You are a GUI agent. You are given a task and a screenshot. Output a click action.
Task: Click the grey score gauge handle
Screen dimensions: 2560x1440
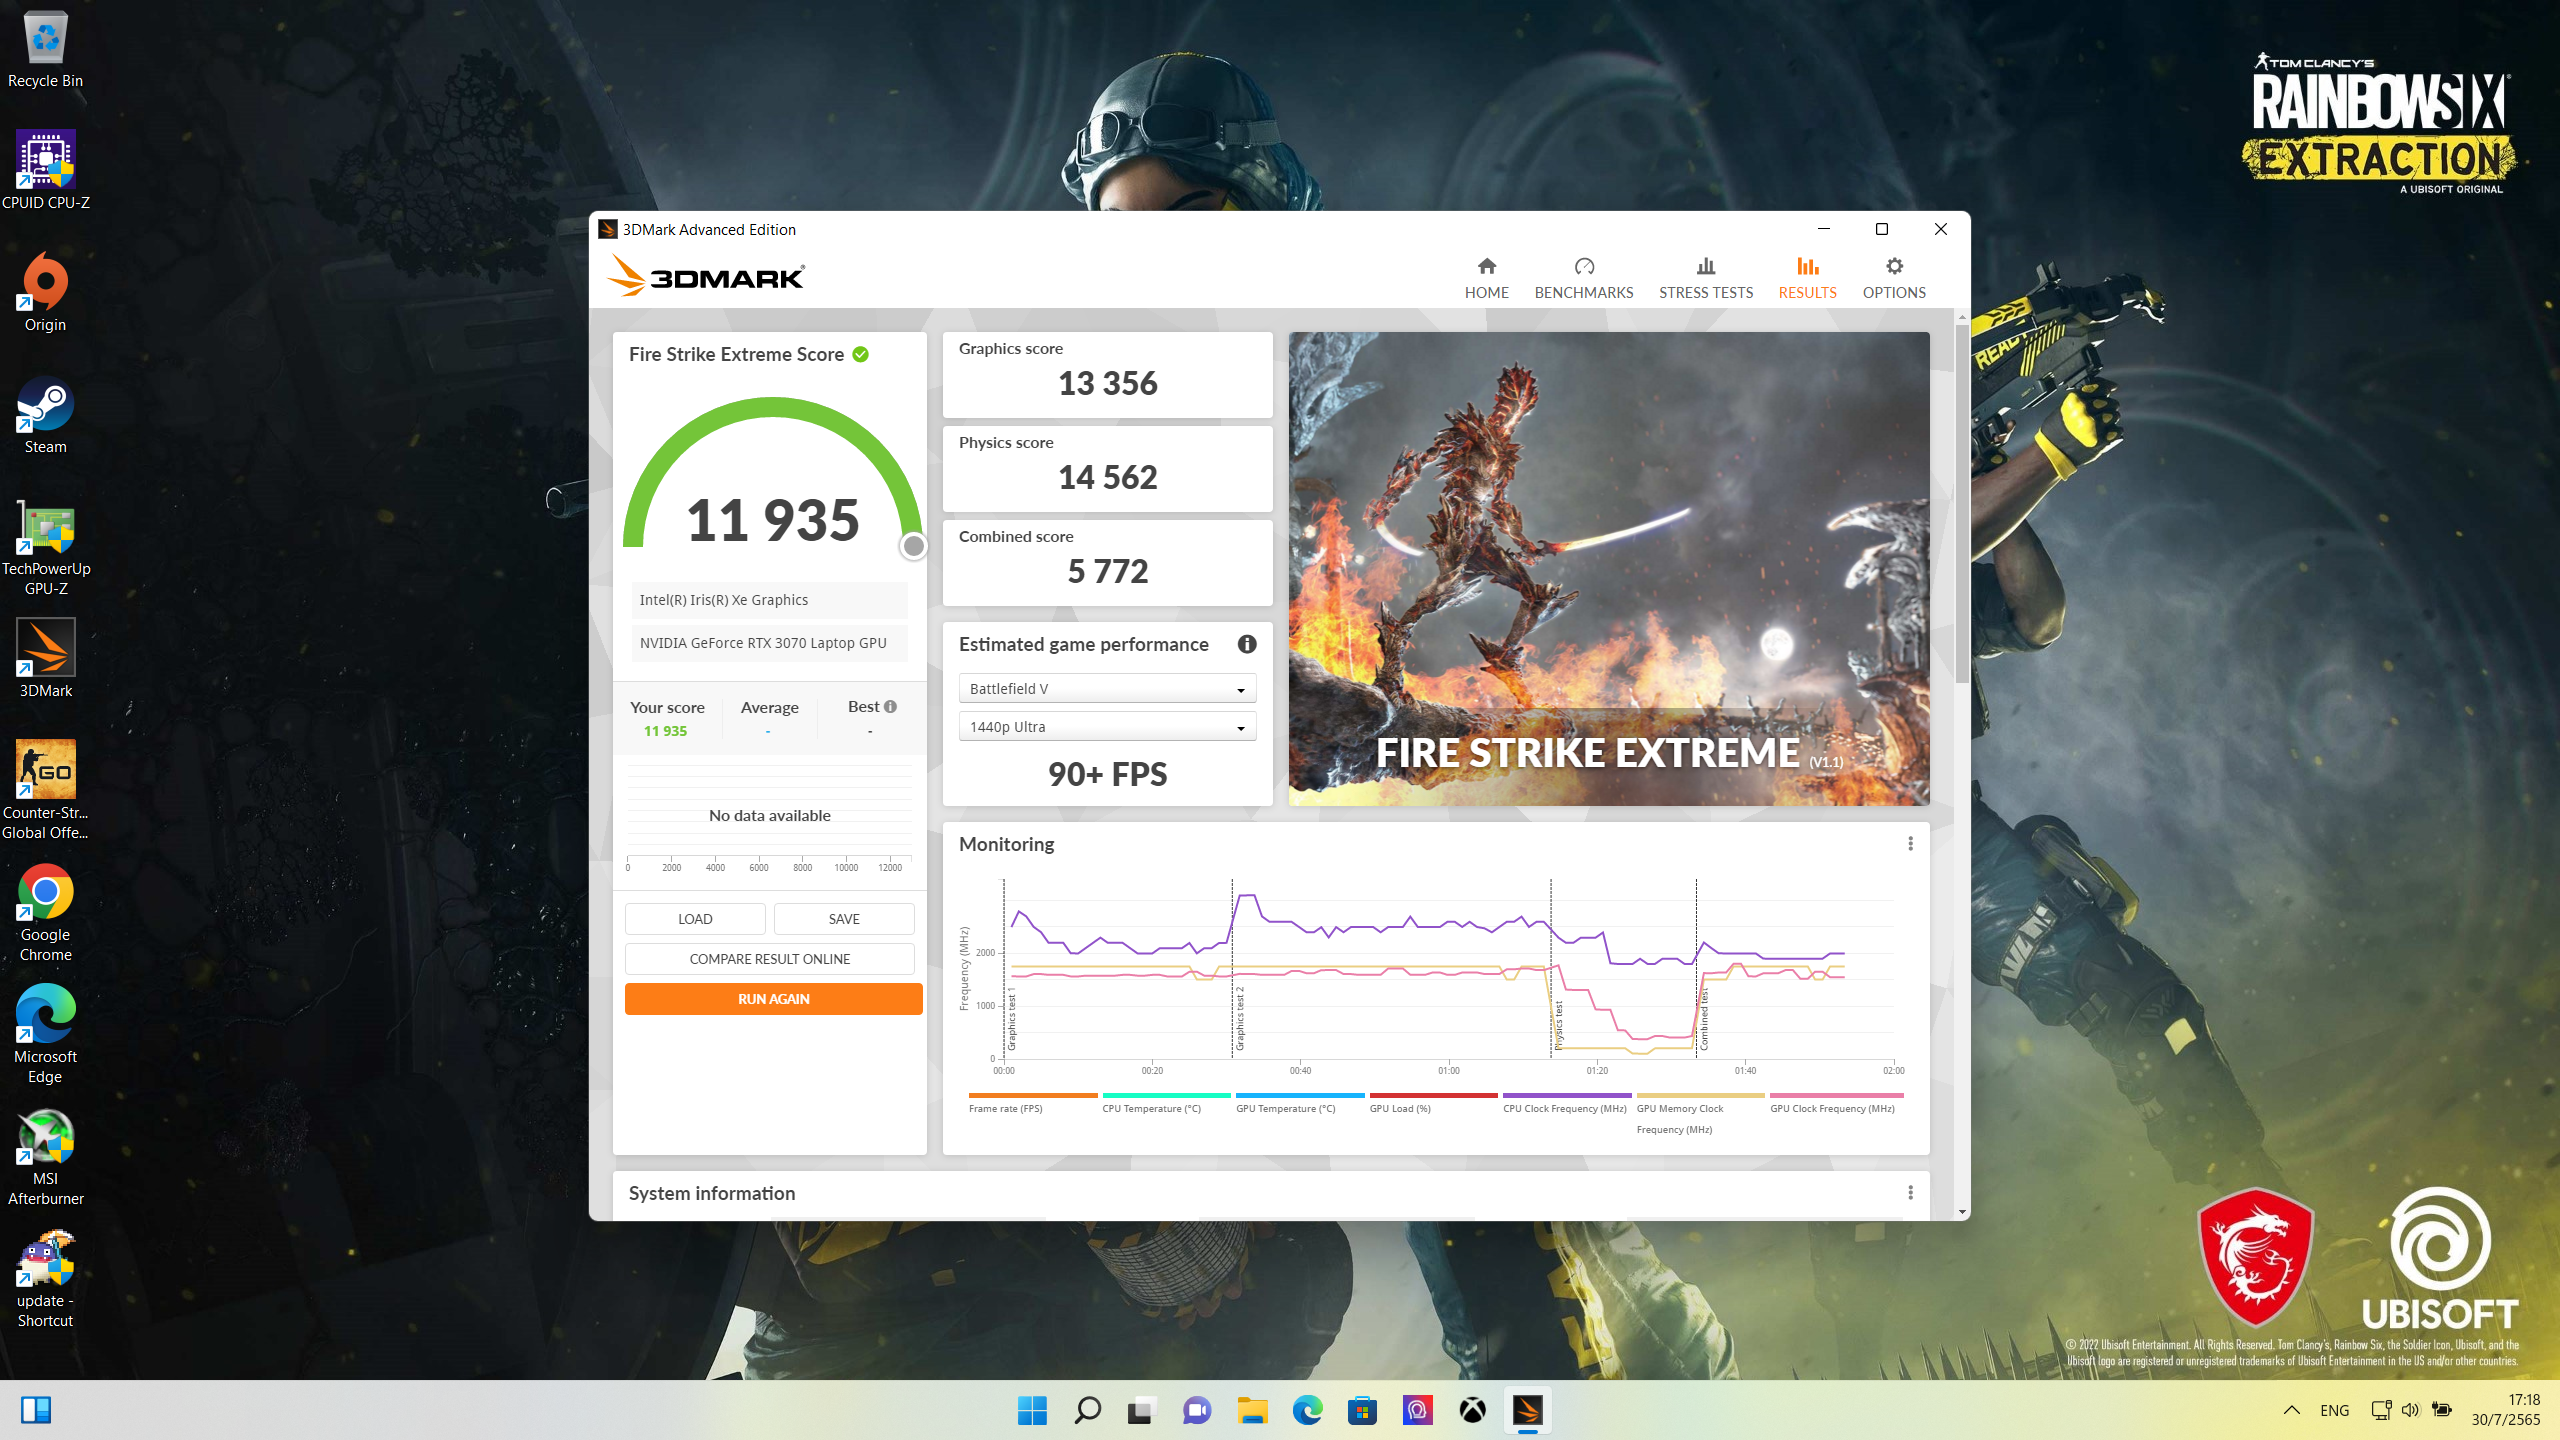(x=913, y=546)
